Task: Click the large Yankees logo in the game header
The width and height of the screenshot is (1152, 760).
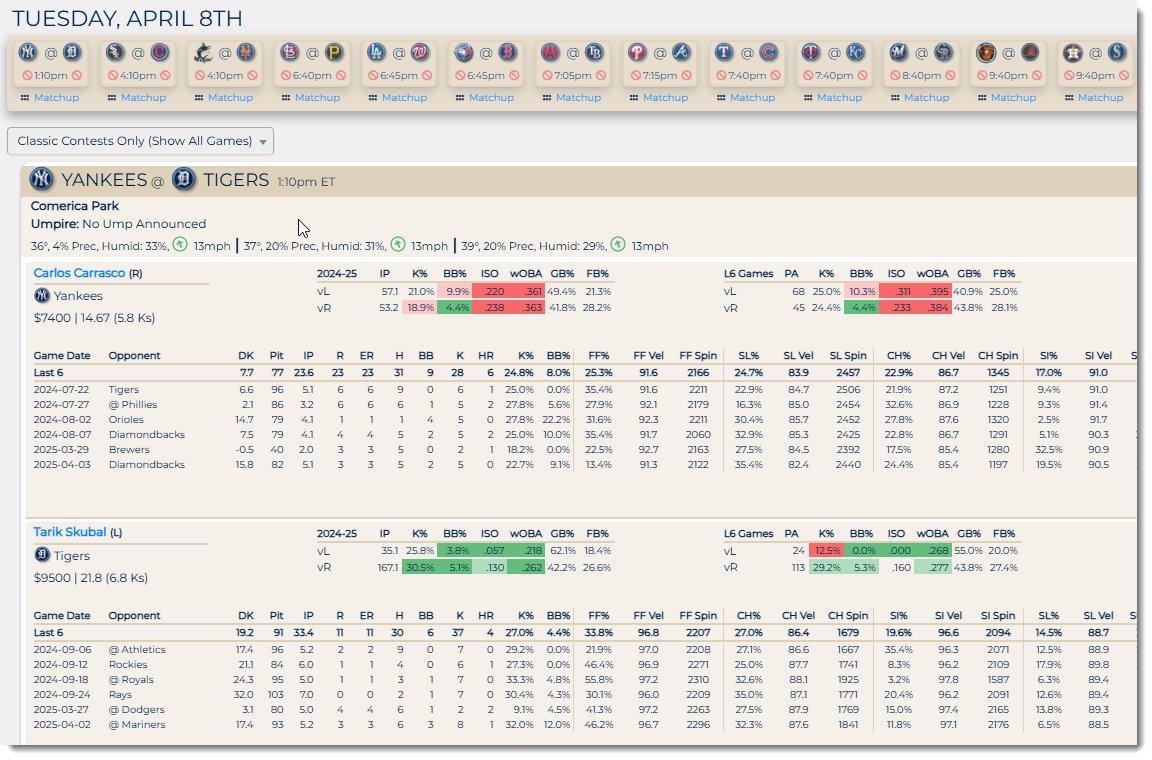Action: (42, 179)
